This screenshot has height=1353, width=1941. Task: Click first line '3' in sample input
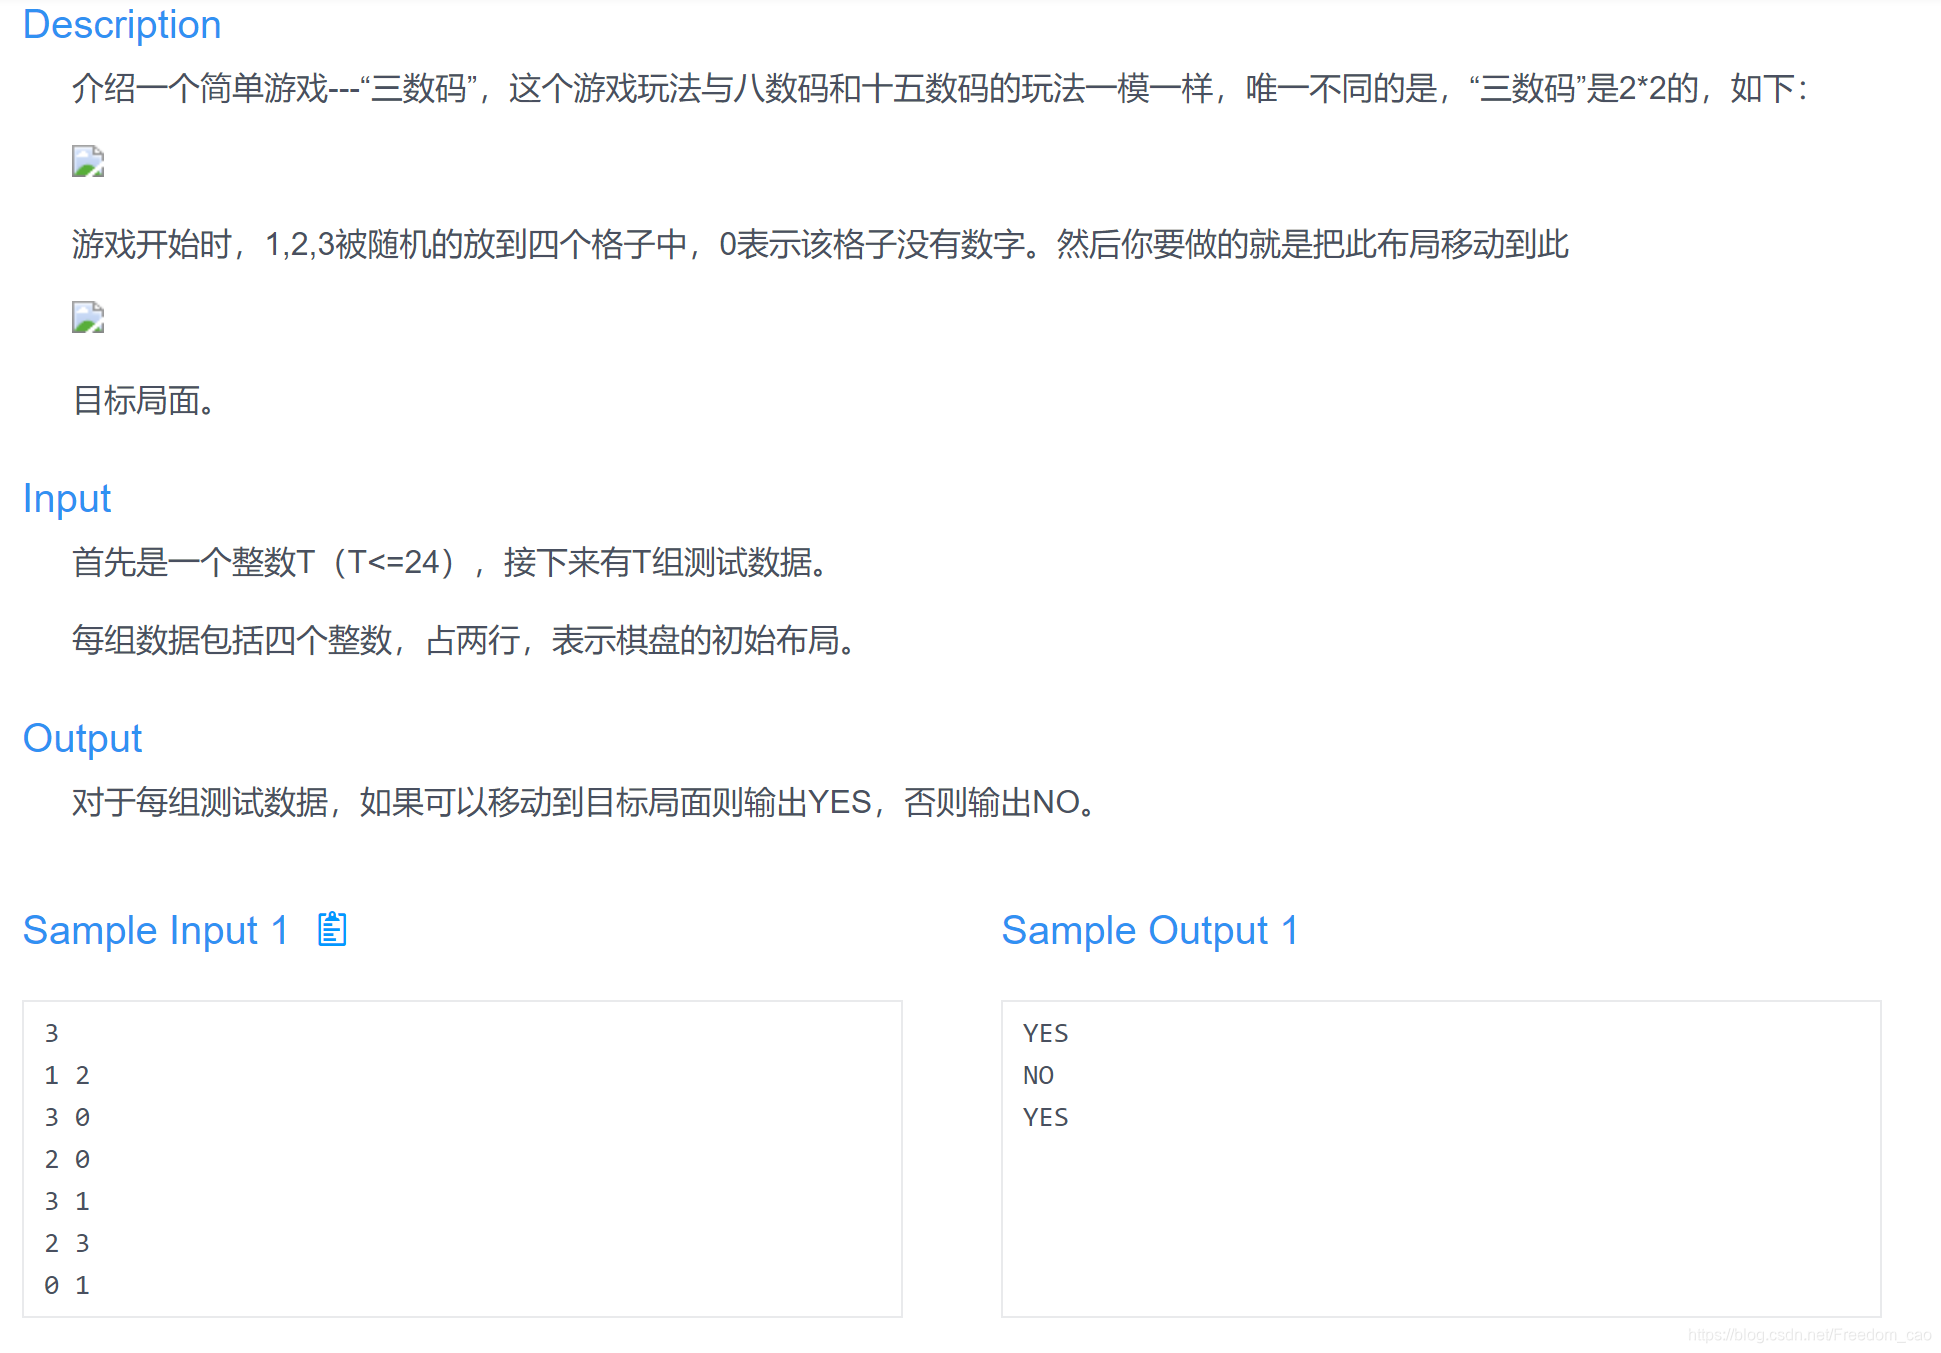click(52, 1033)
